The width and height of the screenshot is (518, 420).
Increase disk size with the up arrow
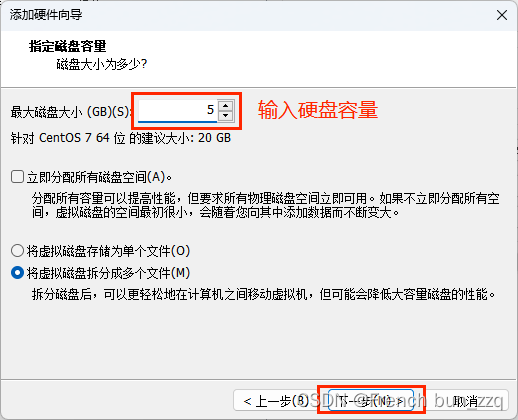pos(226,106)
